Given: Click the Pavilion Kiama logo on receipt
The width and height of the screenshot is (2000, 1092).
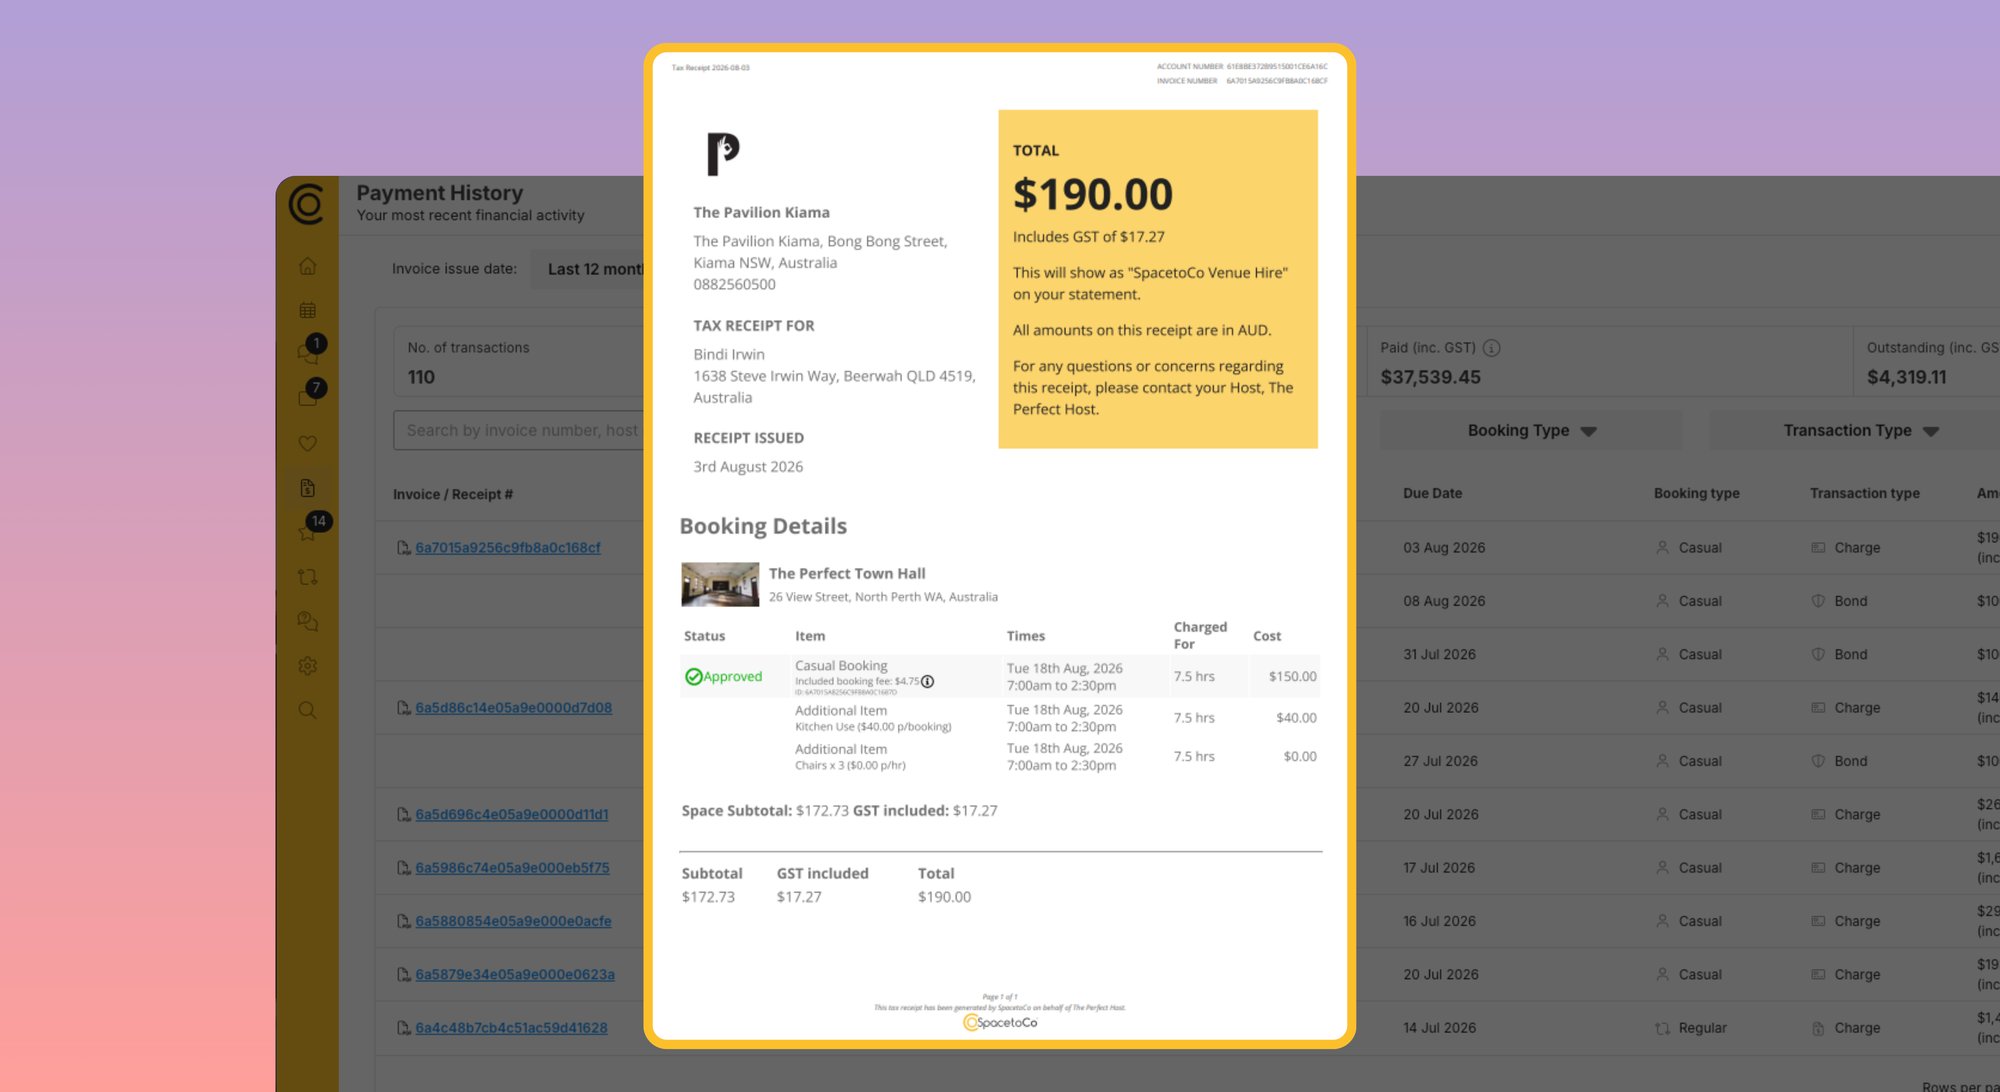Looking at the screenshot, I should pos(723,154).
